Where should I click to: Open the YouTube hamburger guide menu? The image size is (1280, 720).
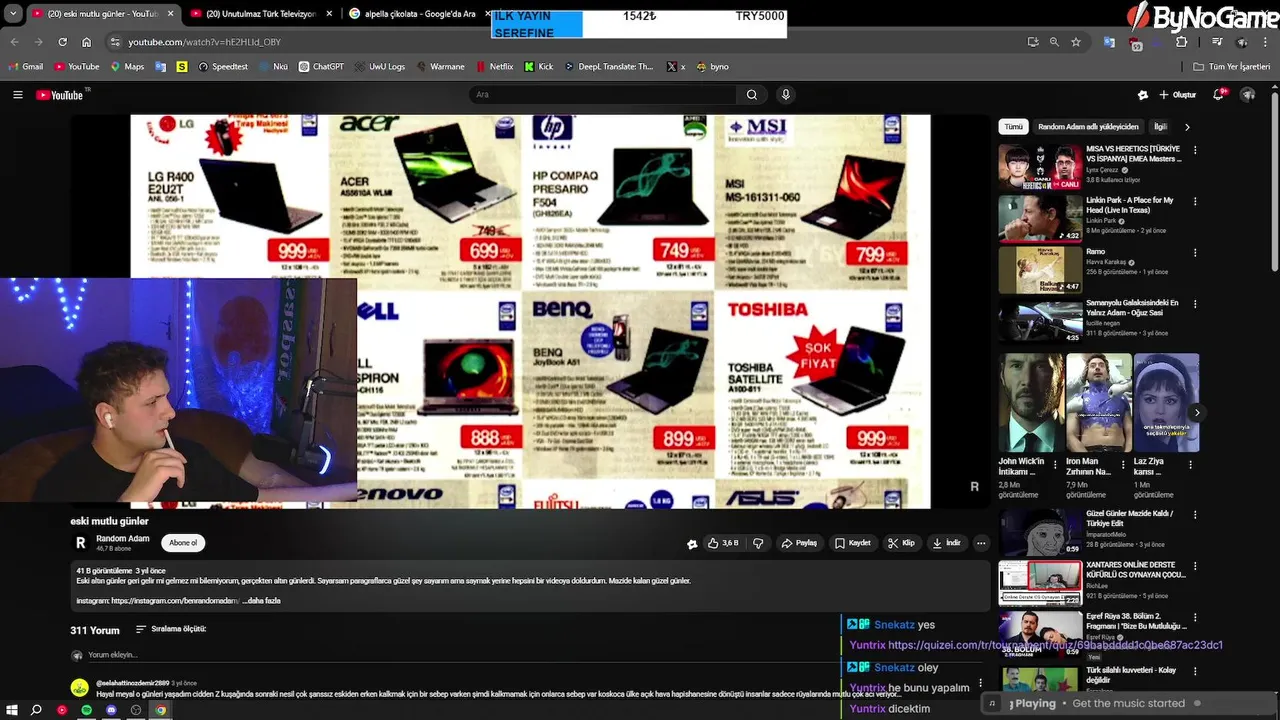coord(17,95)
